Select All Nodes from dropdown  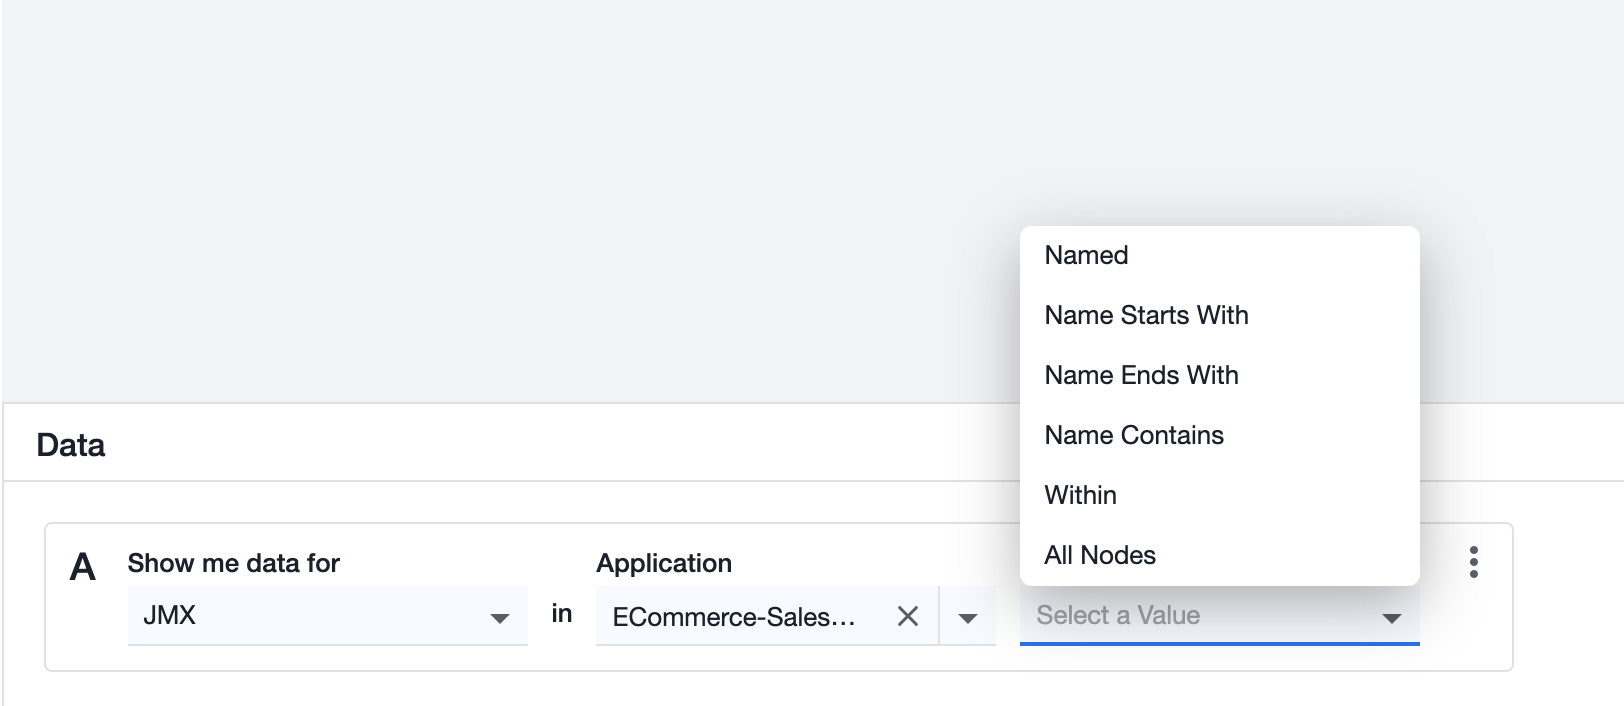click(1219, 556)
